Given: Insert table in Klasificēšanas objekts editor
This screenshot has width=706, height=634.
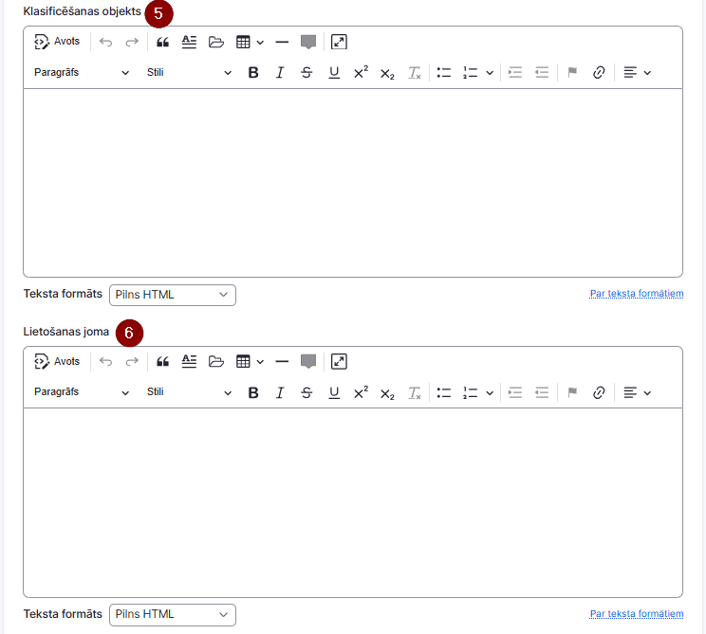Looking at the screenshot, I should pyautogui.click(x=243, y=42).
